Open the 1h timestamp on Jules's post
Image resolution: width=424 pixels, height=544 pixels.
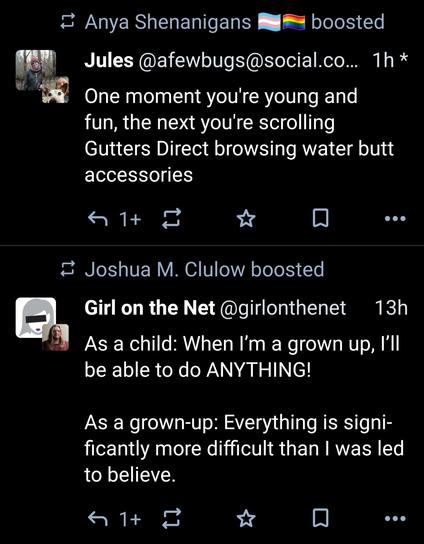383,61
